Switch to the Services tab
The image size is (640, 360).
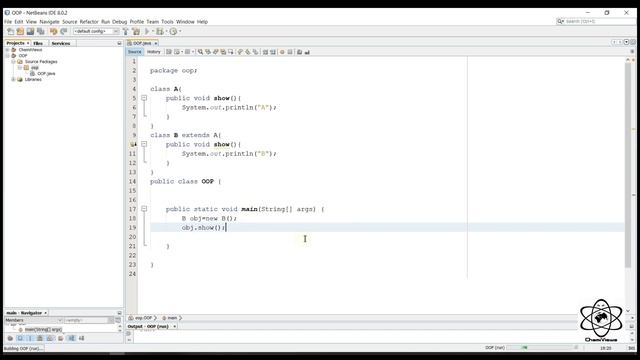61,43
